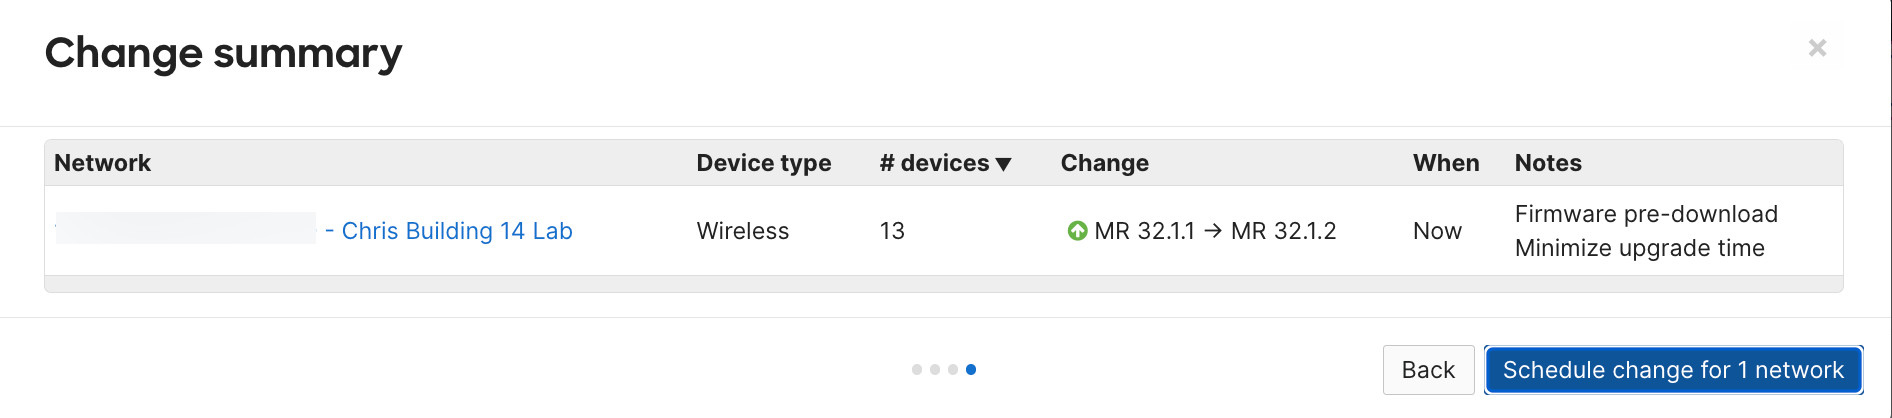Click the When column header
1892x418 pixels.
click(x=1446, y=163)
